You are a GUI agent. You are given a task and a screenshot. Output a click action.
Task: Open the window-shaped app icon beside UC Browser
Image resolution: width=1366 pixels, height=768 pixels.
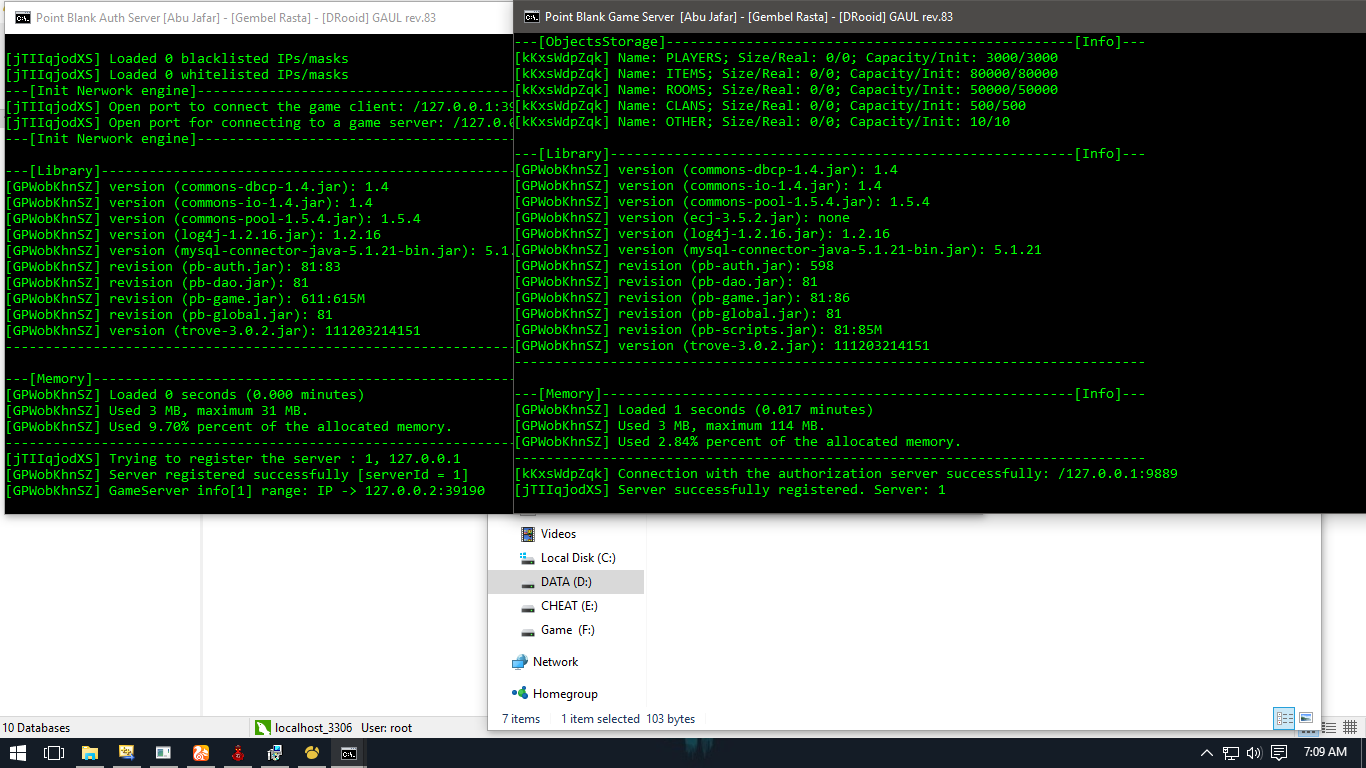[164, 752]
